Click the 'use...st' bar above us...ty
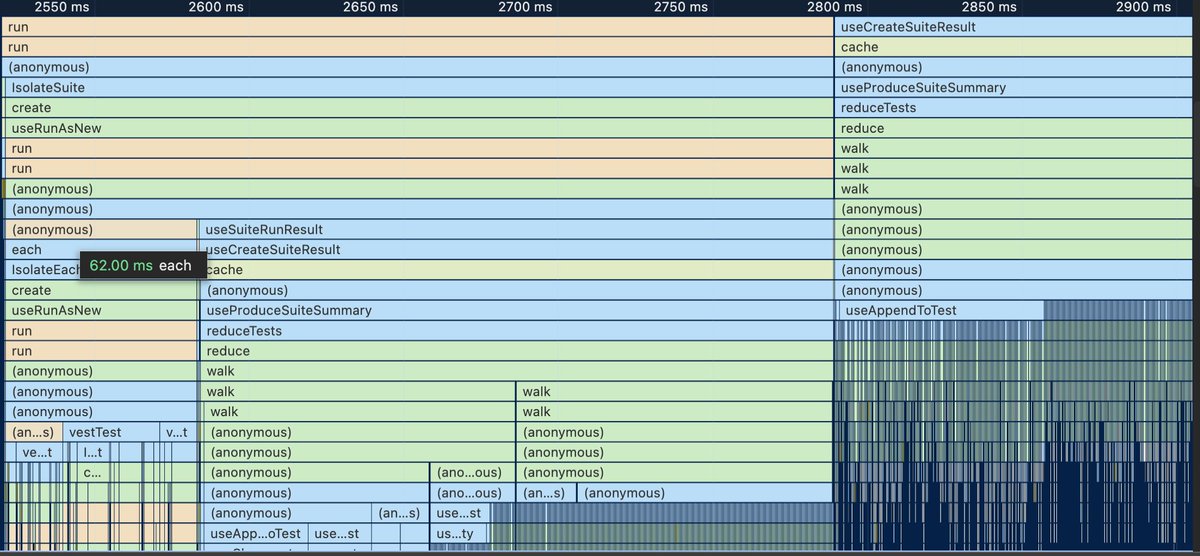The image size is (1200, 556). (458, 513)
